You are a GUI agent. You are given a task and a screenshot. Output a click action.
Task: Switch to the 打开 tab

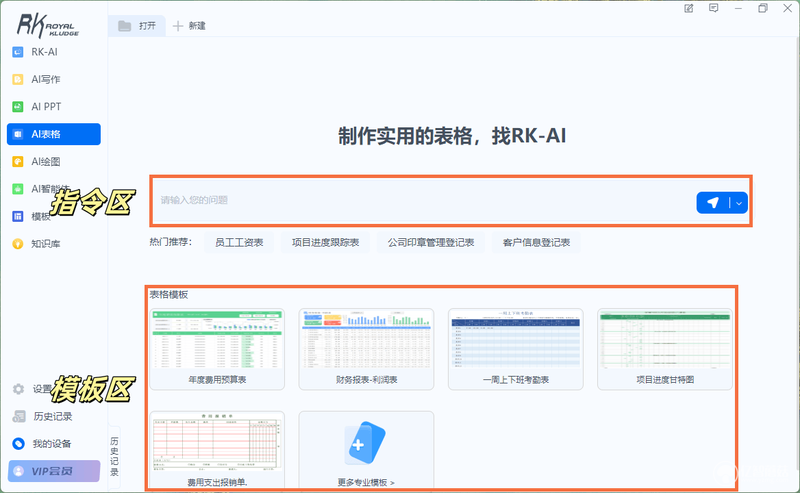[137, 26]
